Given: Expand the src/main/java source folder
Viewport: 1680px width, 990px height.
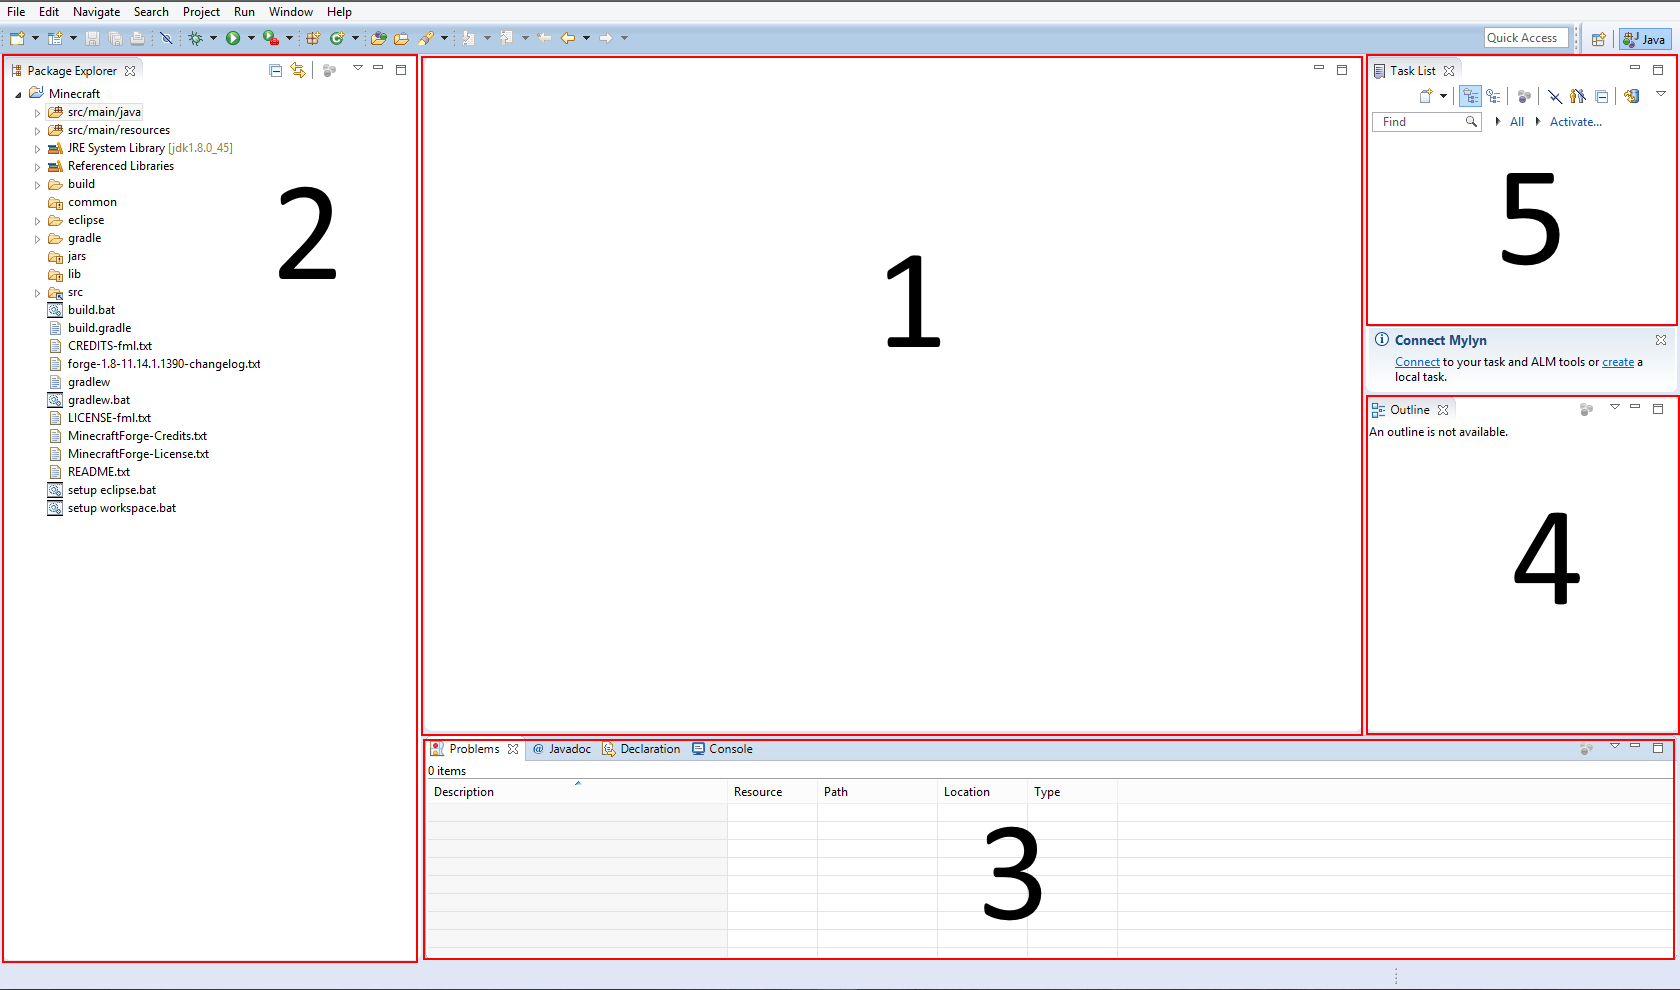Looking at the screenshot, I should pos(38,113).
